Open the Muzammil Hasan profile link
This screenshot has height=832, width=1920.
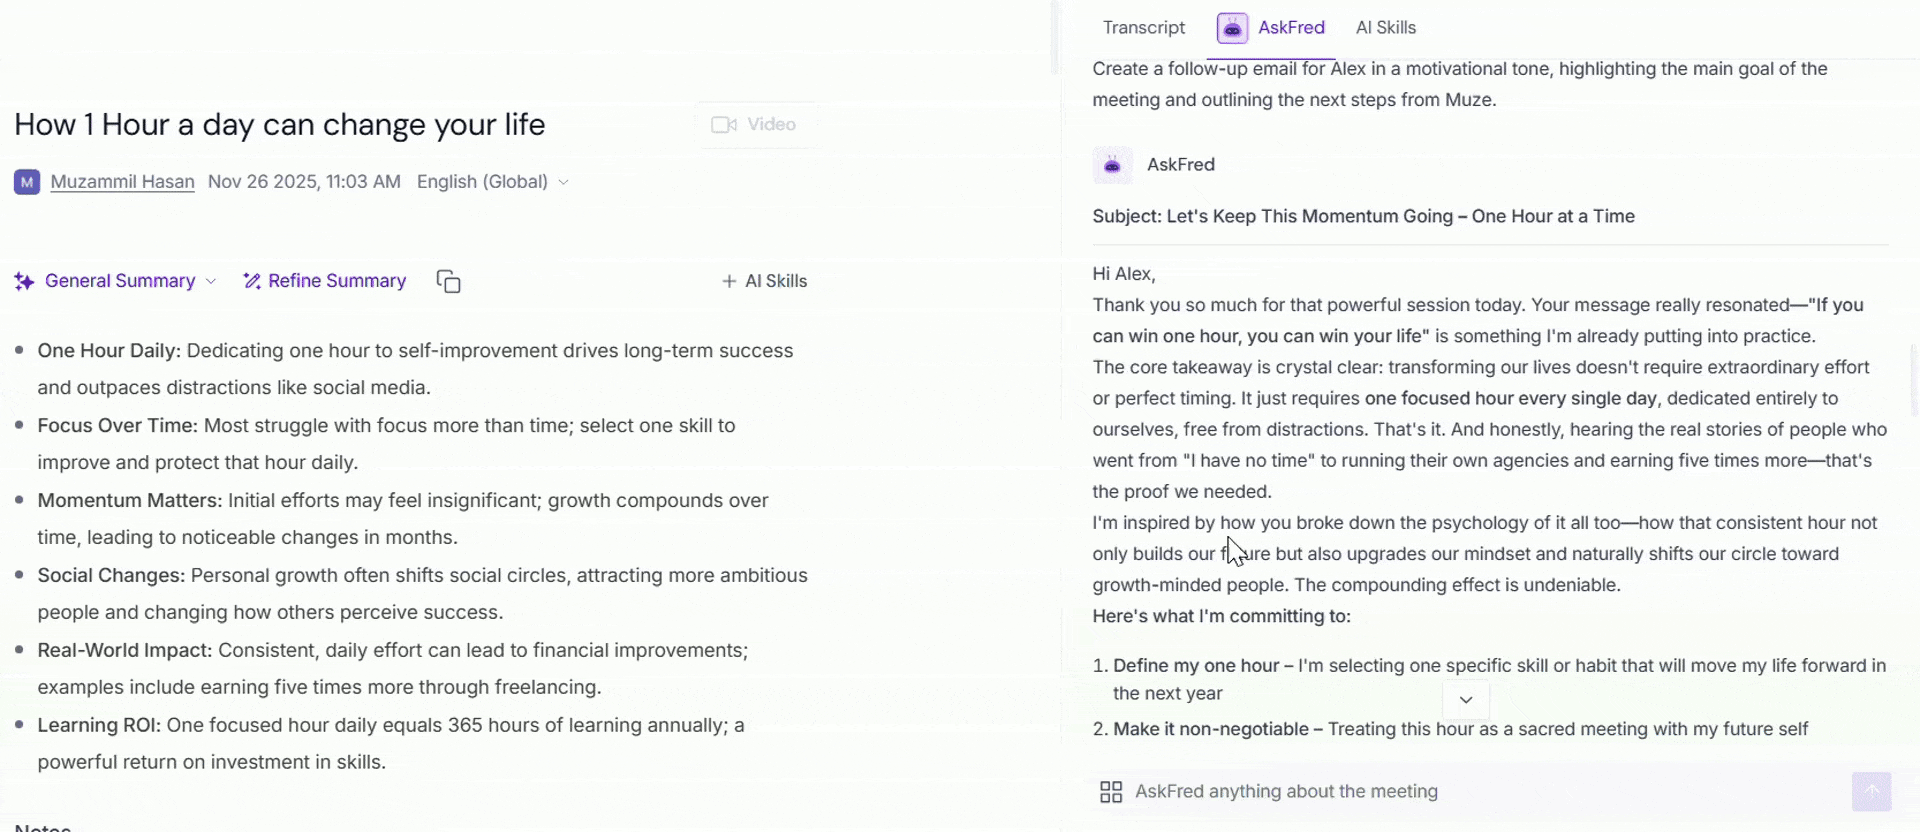[x=123, y=182]
